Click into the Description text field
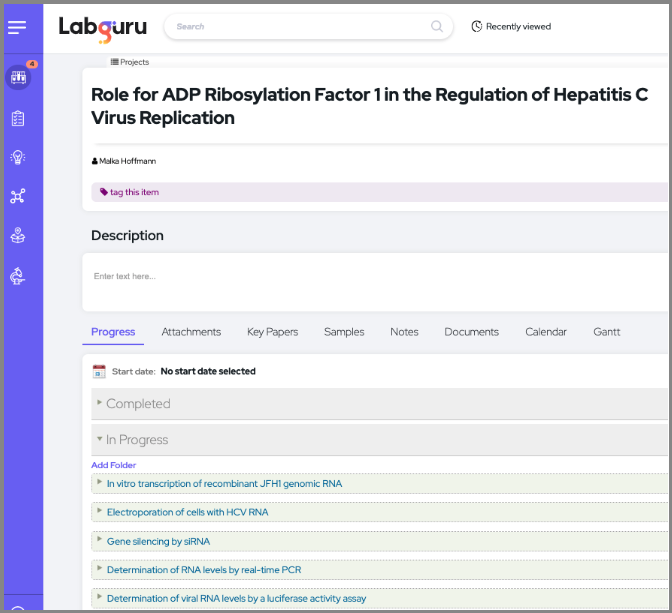672x613 pixels. click(375, 277)
